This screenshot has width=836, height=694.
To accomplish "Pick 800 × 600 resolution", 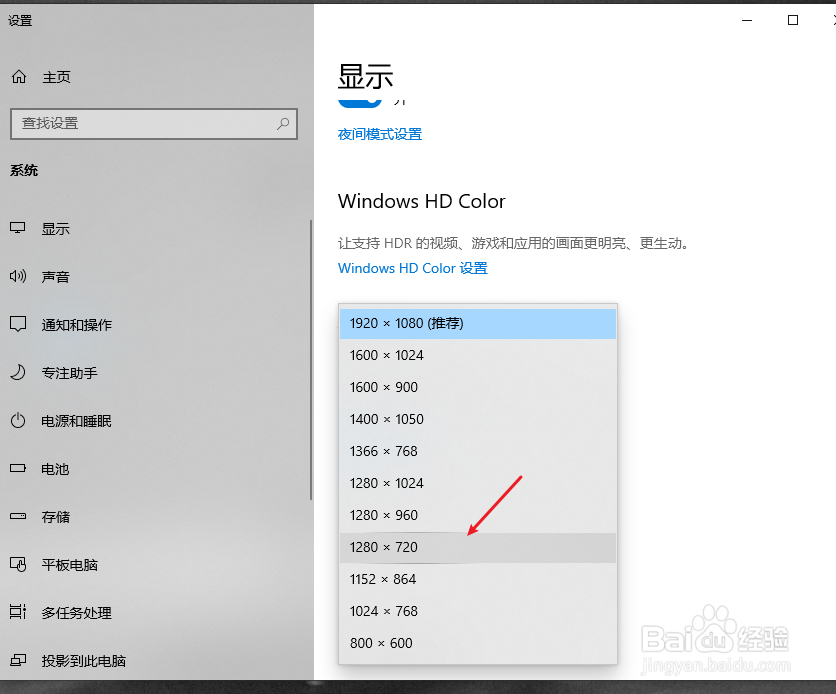I will click(478, 643).
